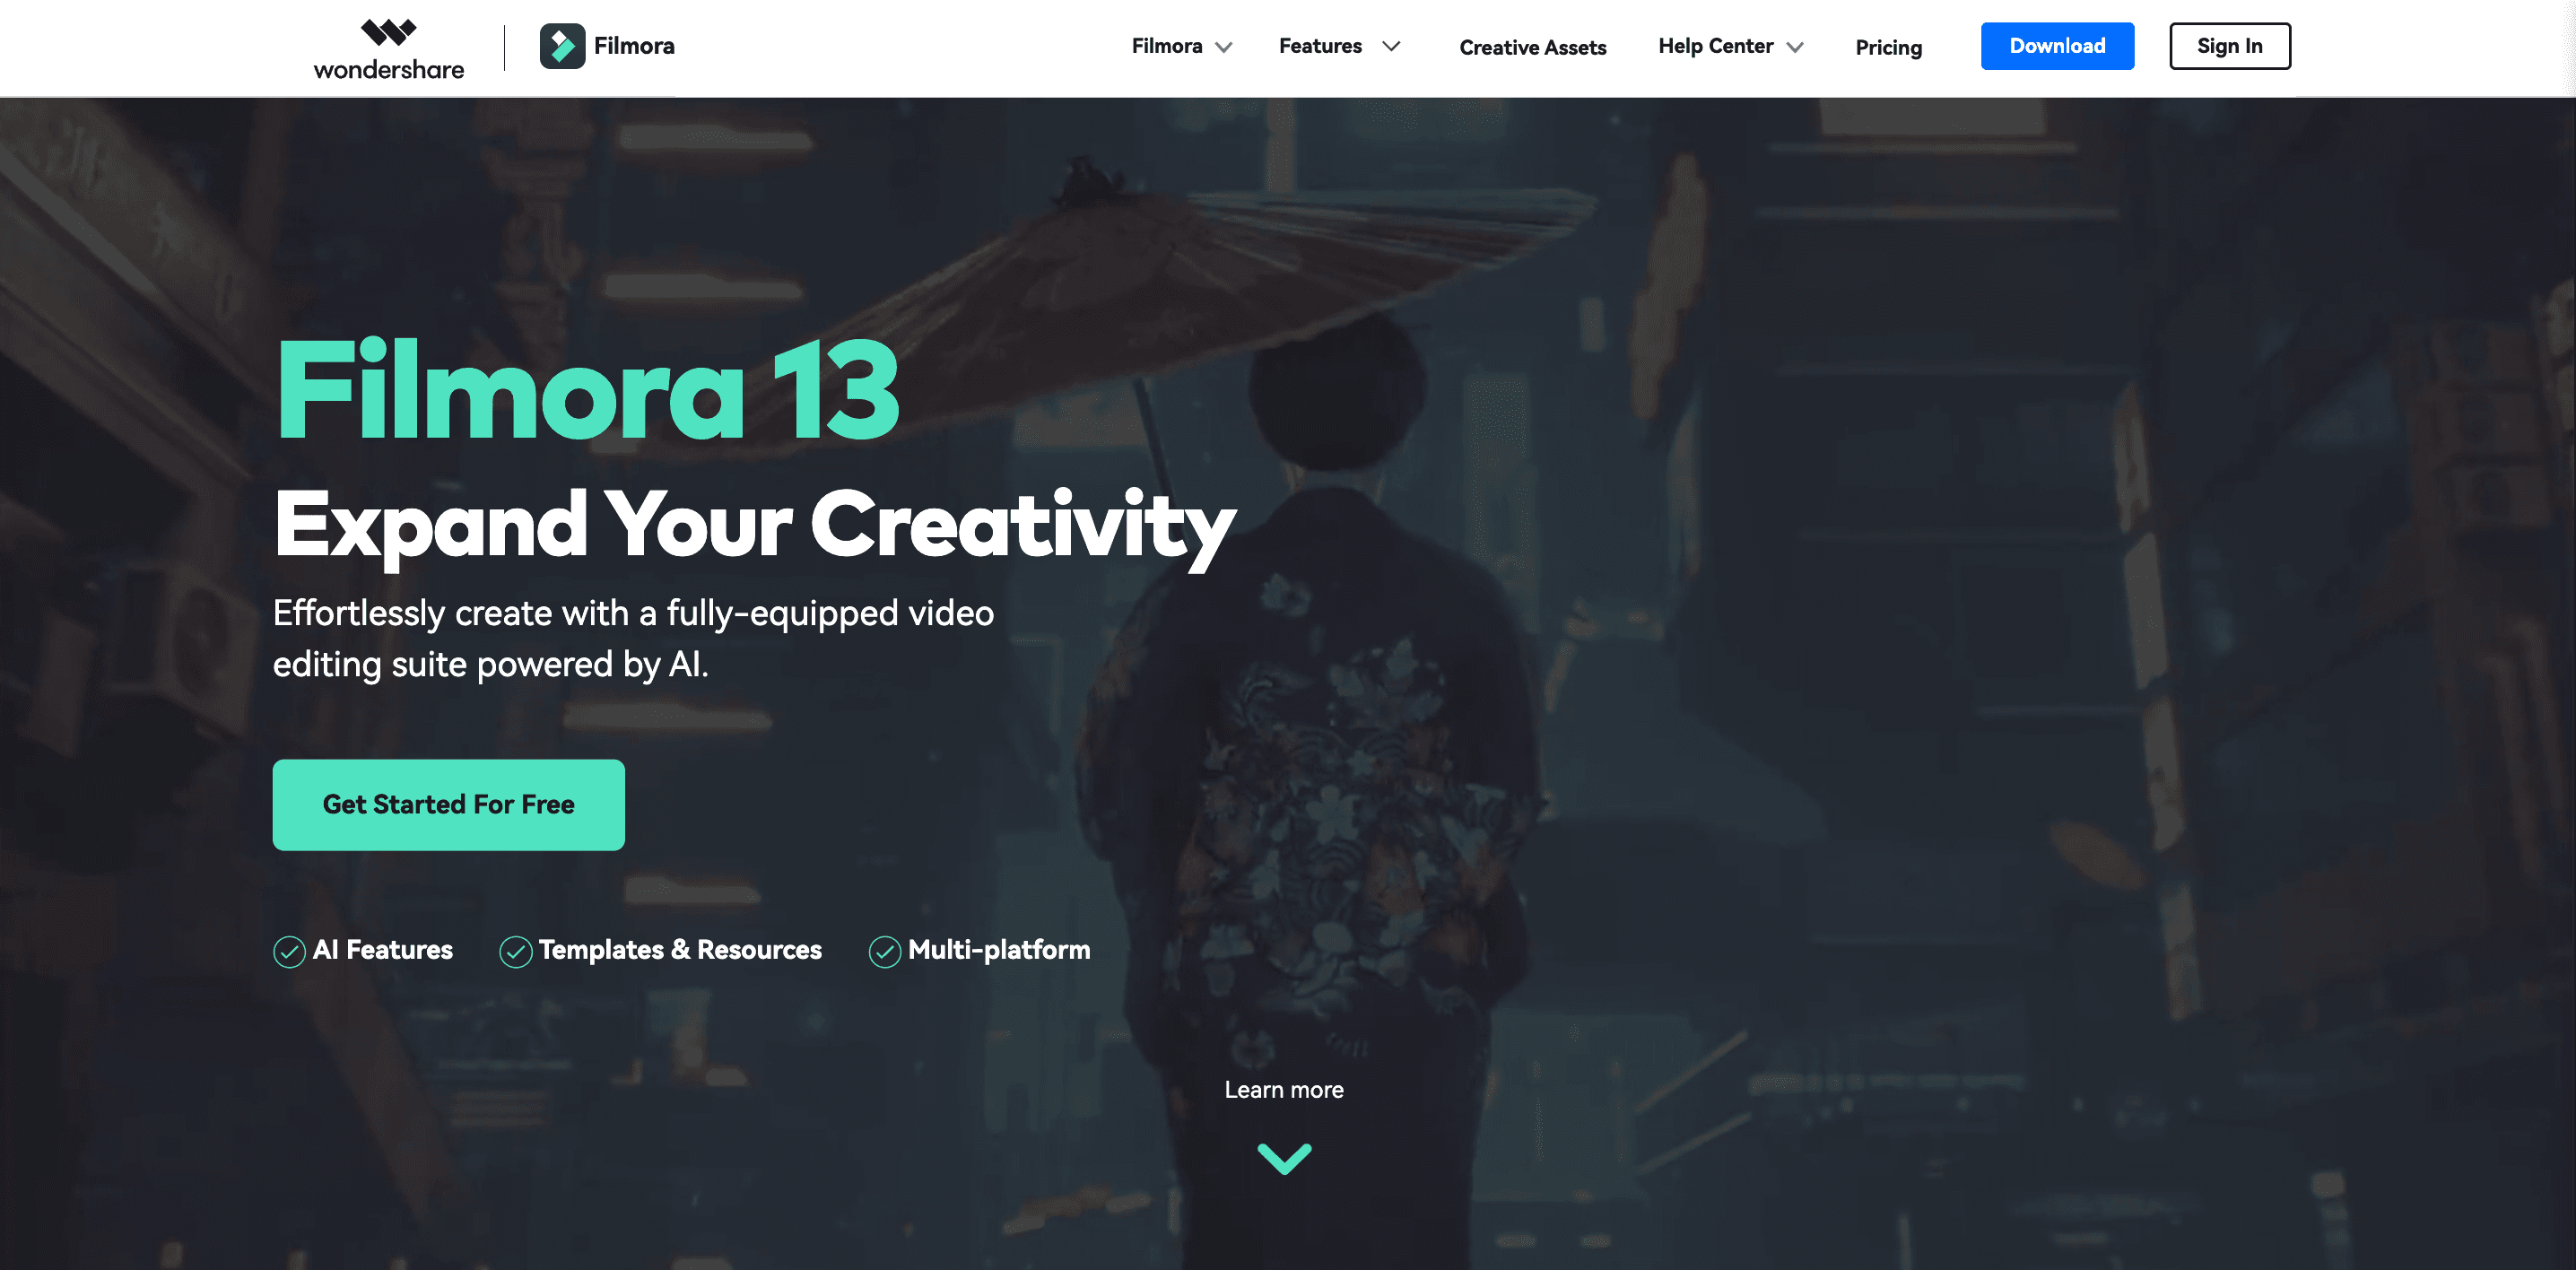This screenshot has height=1270, width=2576.
Task: Expand the Features navigation dropdown
Action: 1337,46
